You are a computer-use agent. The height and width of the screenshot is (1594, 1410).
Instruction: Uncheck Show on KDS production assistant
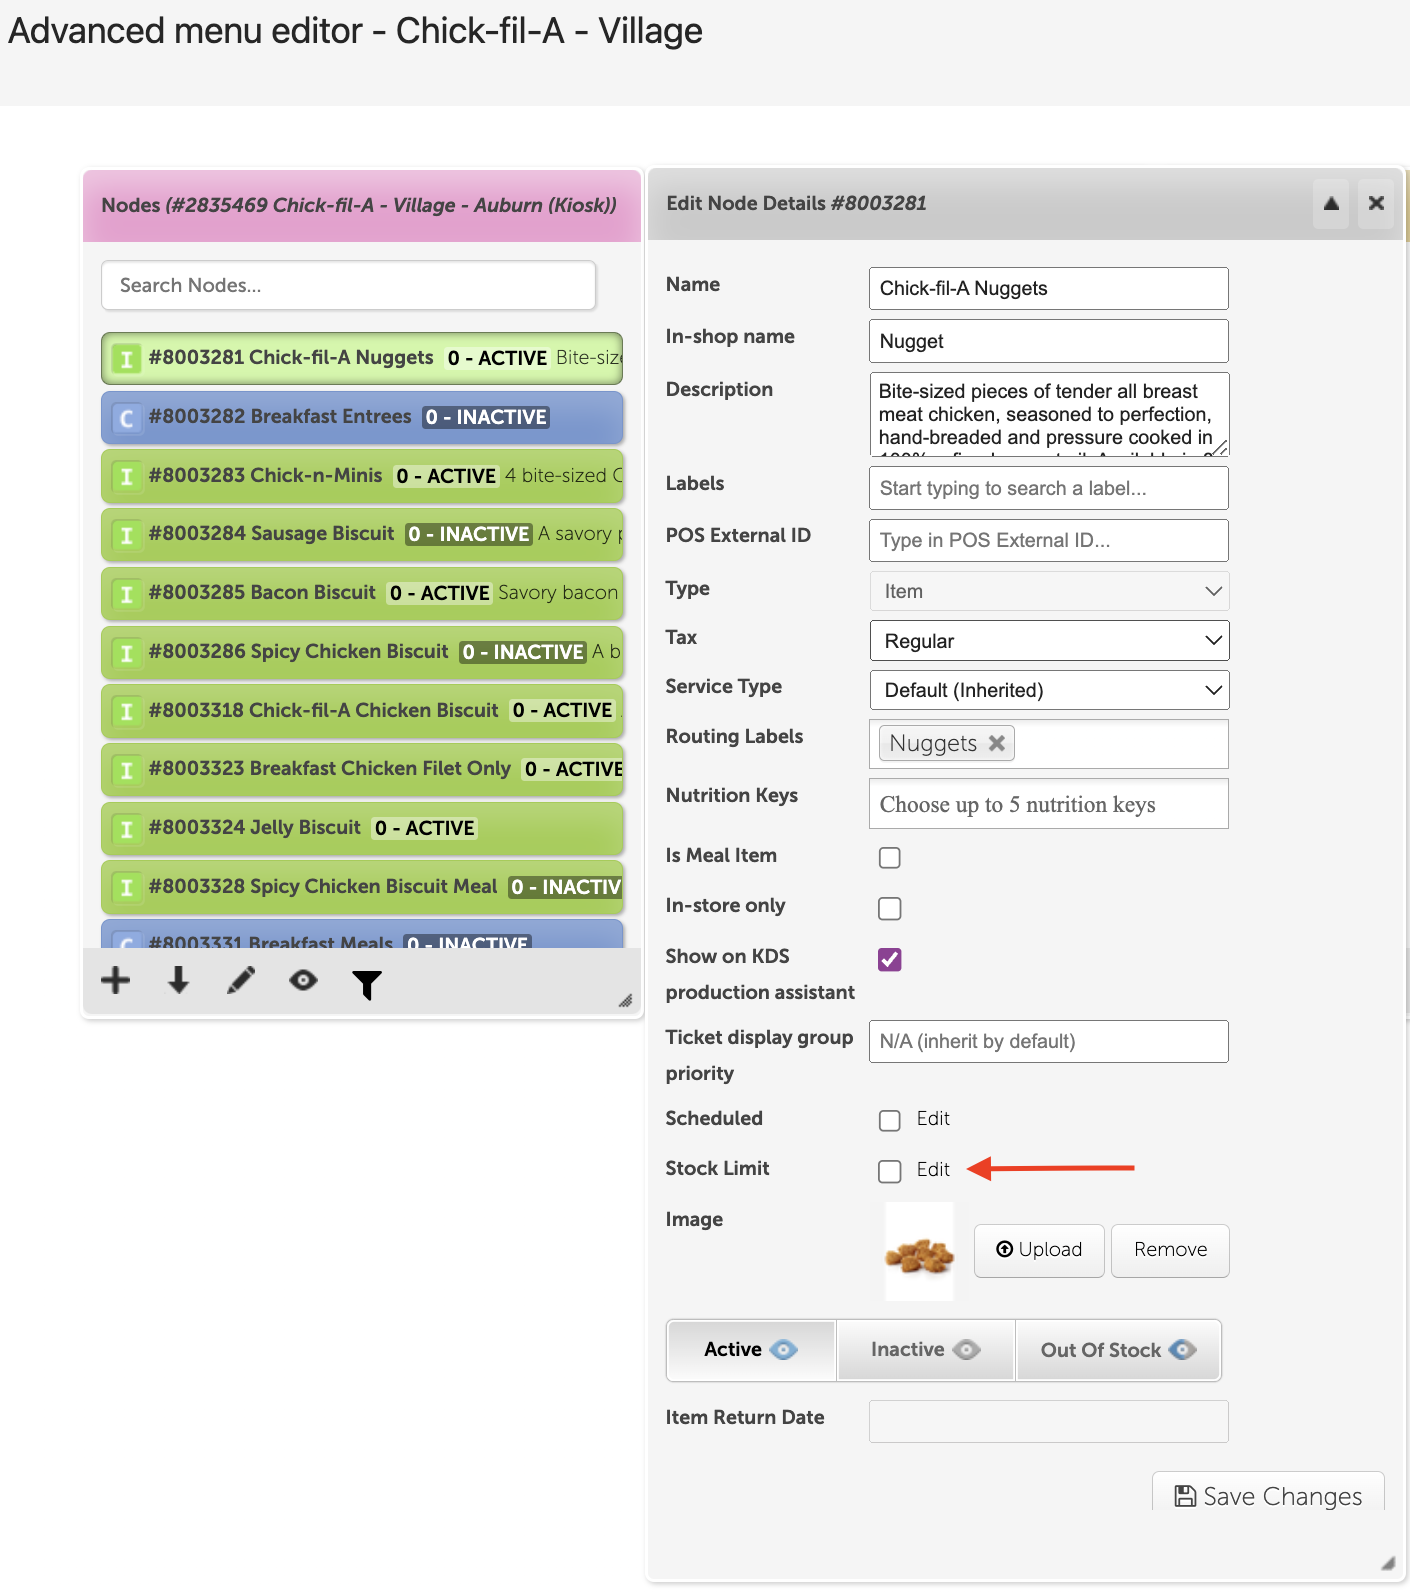tap(889, 960)
